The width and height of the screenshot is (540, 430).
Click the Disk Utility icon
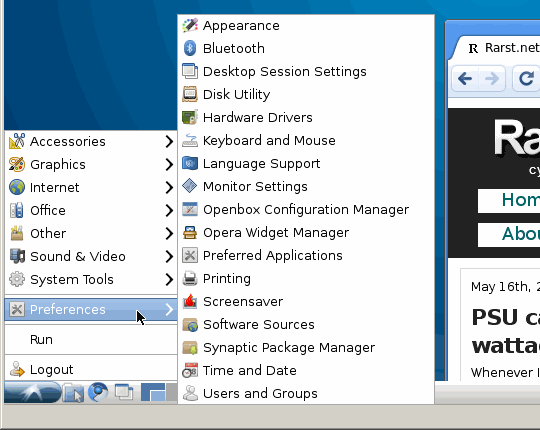click(x=190, y=94)
